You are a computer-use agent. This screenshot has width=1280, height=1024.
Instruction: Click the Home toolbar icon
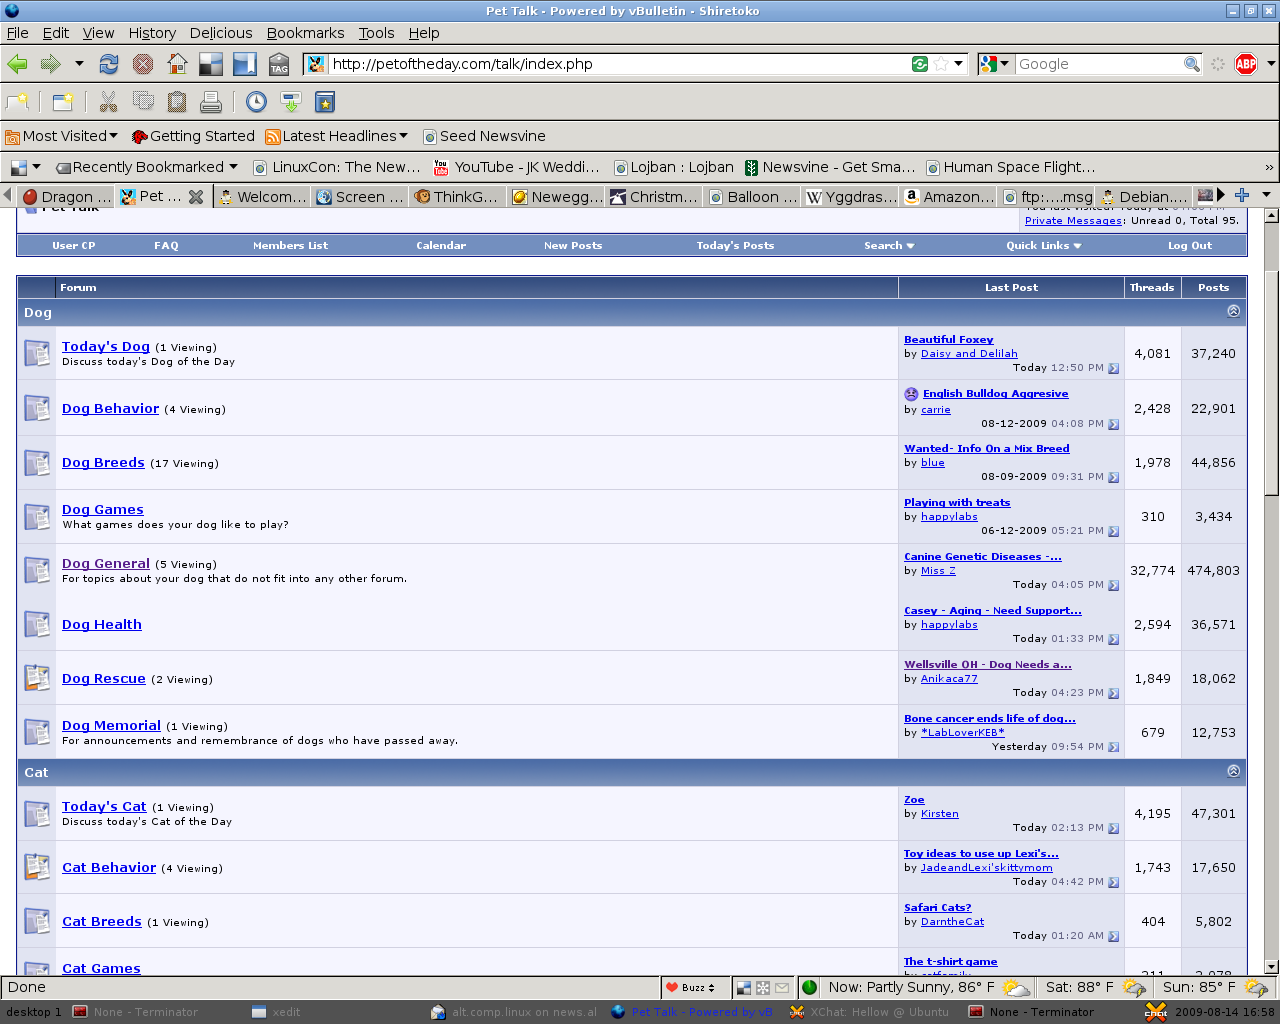point(177,64)
